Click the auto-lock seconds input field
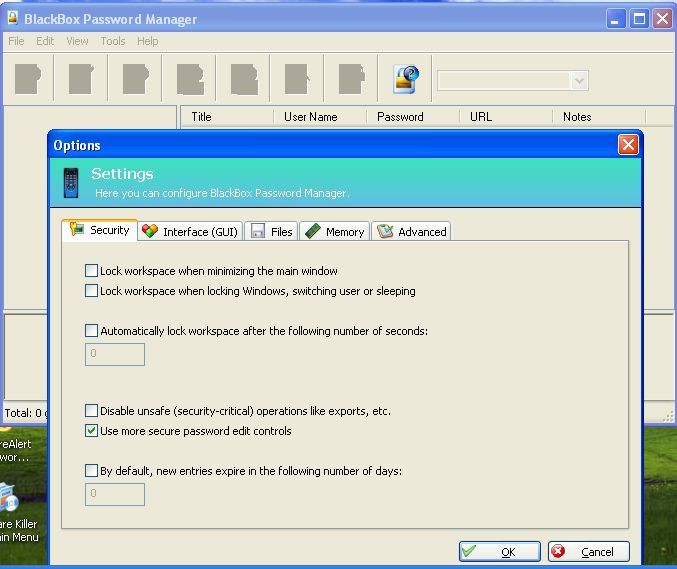 click(115, 354)
